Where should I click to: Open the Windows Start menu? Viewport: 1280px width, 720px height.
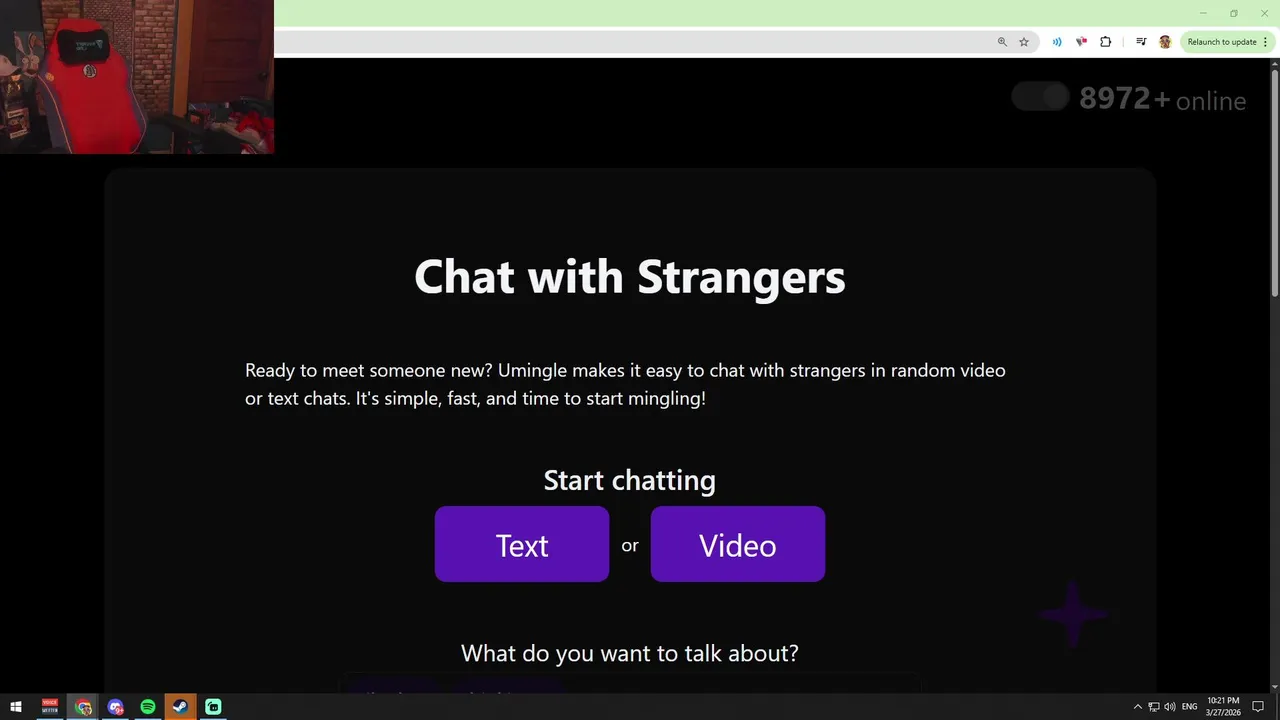(16, 707)
